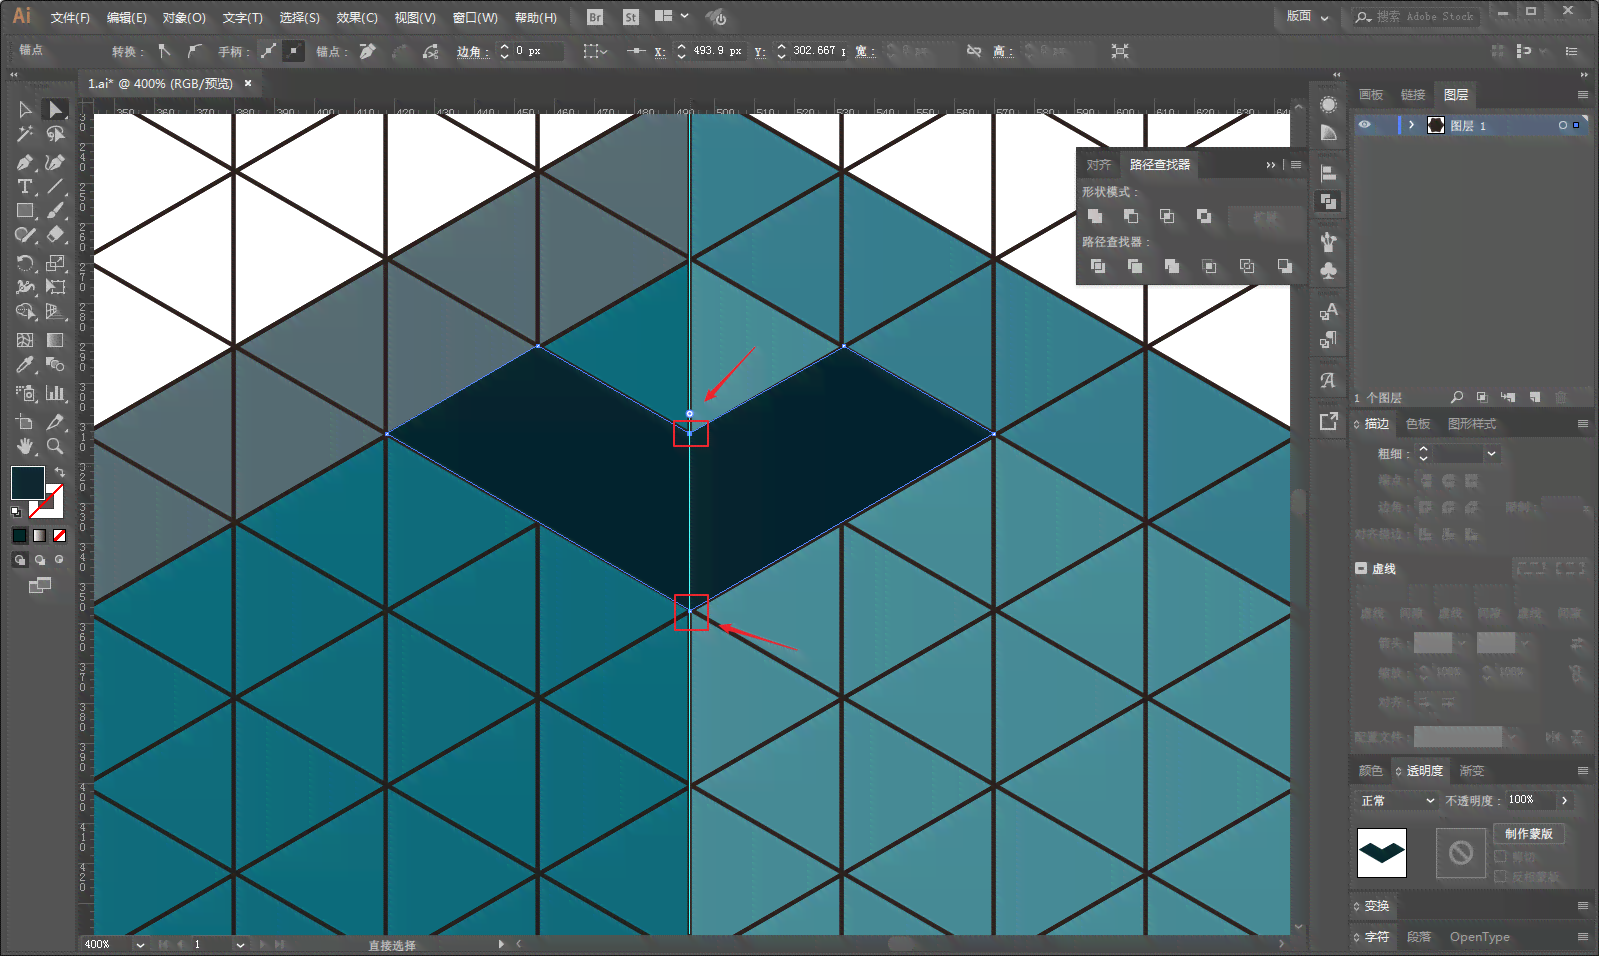This screenshot has height=956, width=1599.
Task: Switch to the 画板 tab
Action: pos(1371,95)
